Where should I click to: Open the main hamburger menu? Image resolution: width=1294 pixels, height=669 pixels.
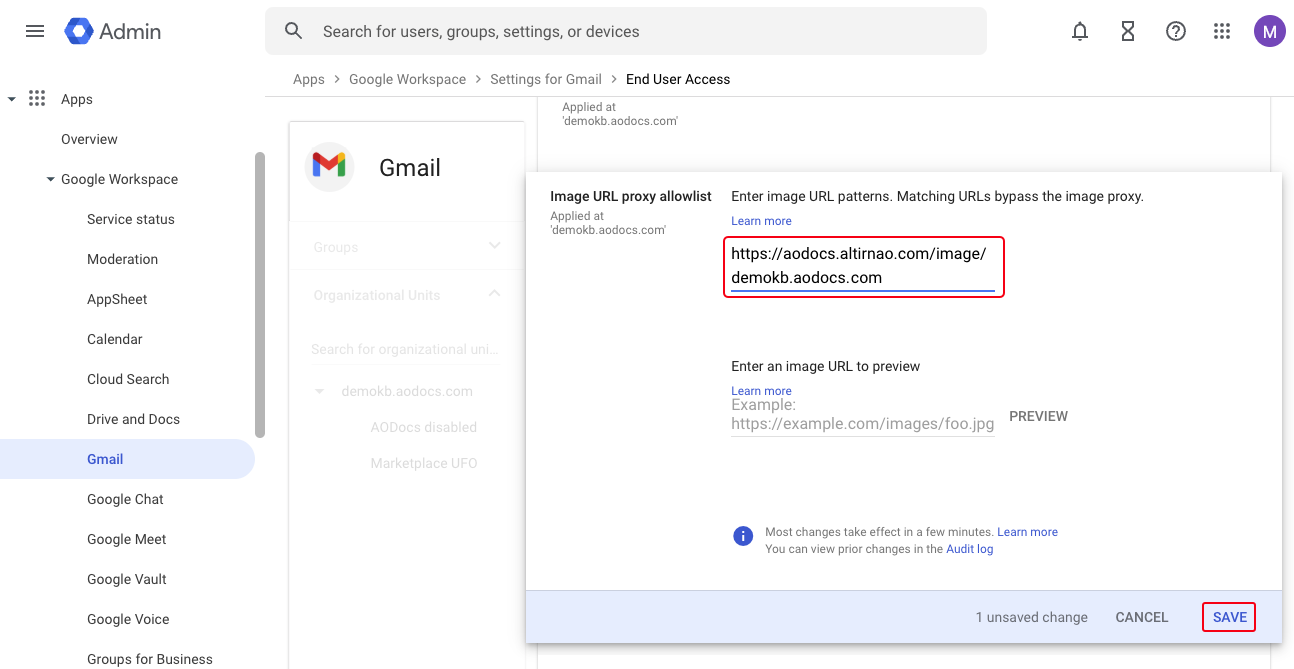(x=35, y=31)
